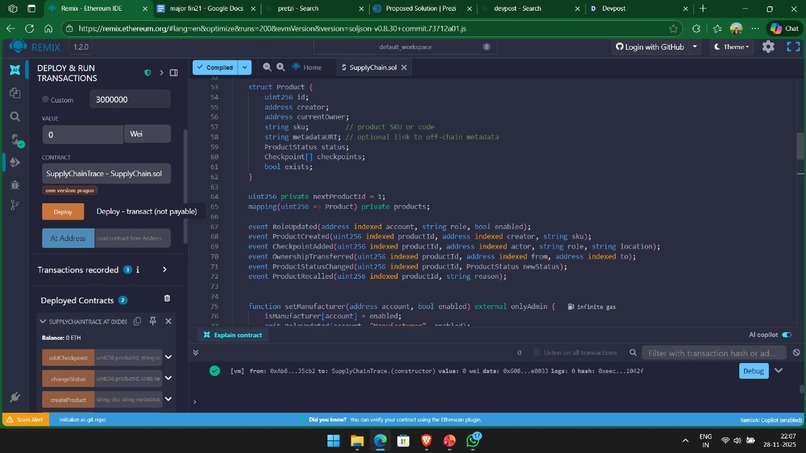
Task: Expand the Transactions recorded section
Action: pos(164,269)
